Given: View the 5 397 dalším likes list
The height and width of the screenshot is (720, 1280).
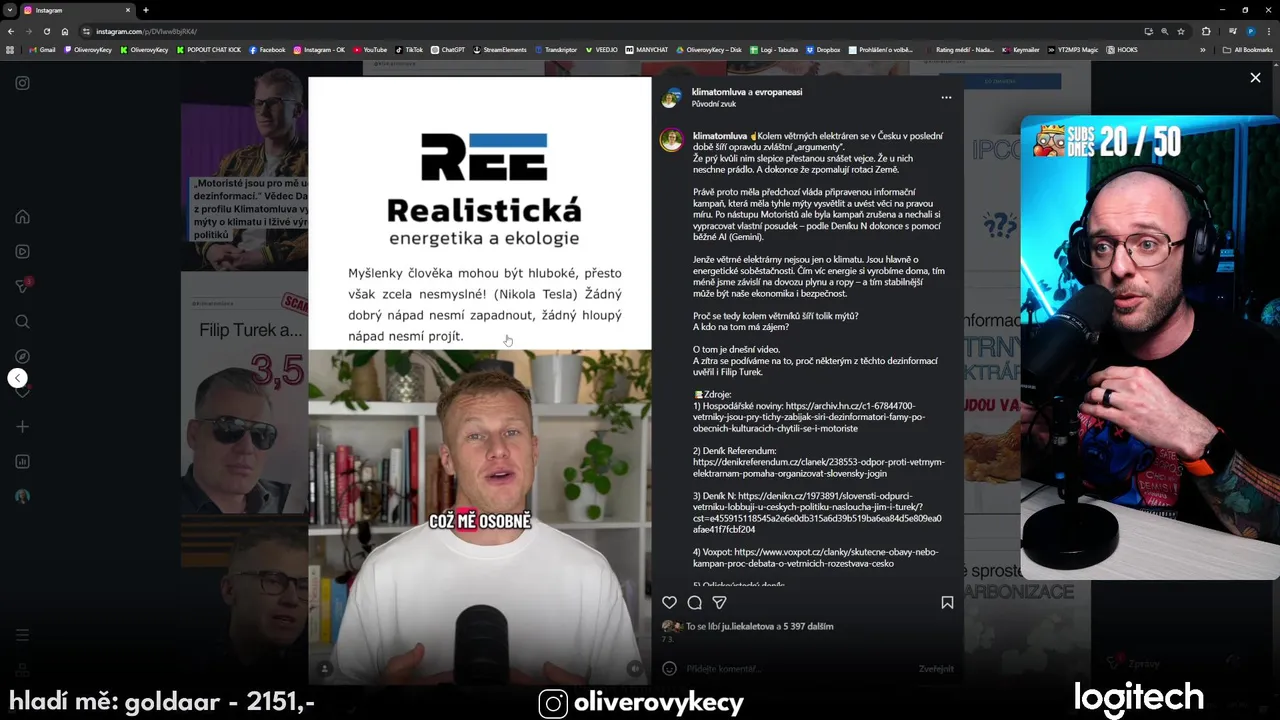Looking at the screenshot, I should click(808, 627).
